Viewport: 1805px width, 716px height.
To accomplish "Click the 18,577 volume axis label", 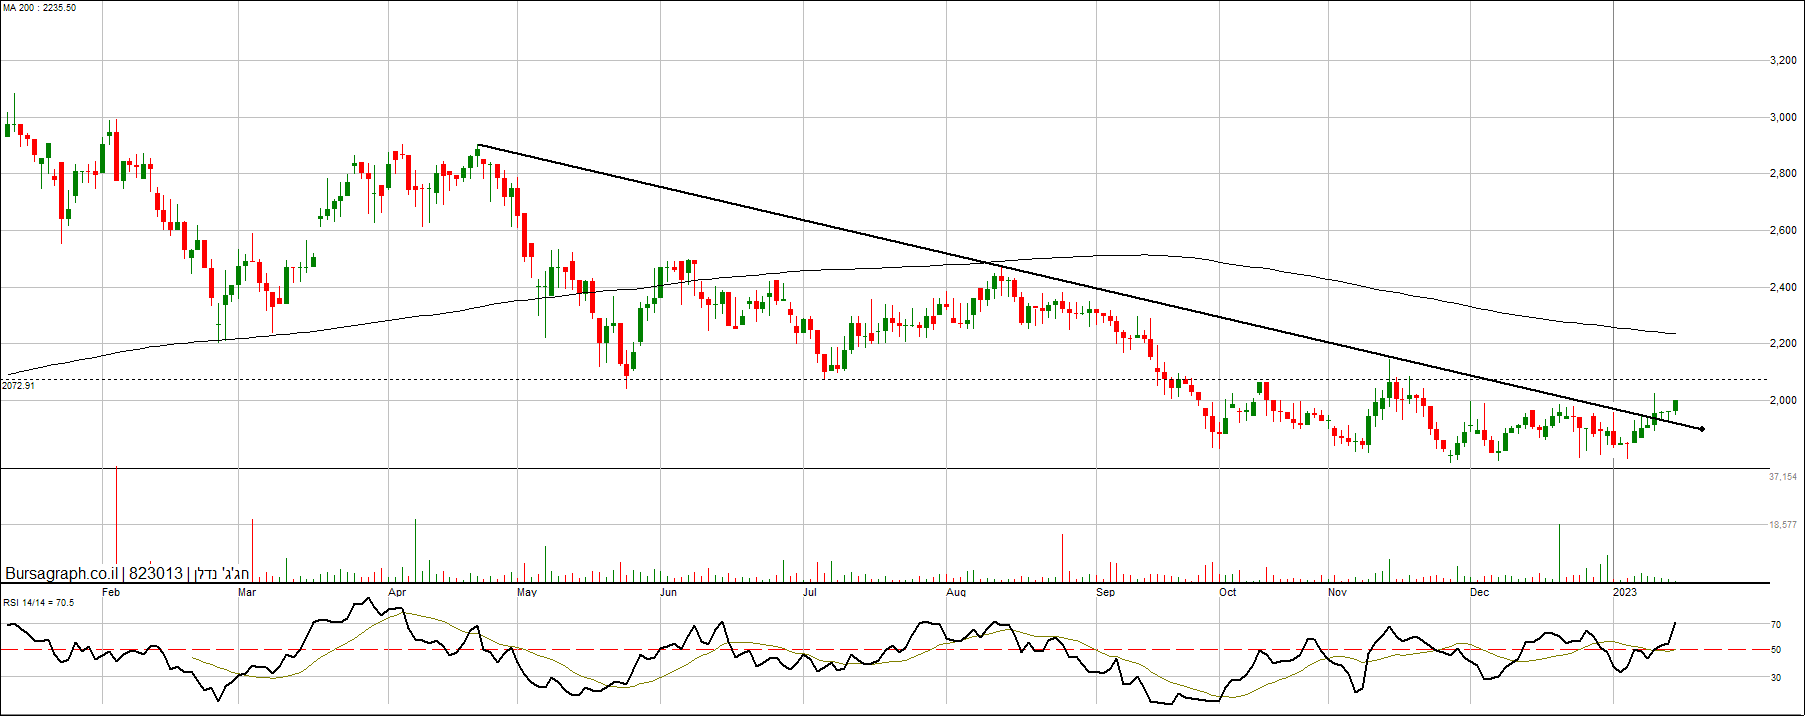I will tap(1782, 525).
